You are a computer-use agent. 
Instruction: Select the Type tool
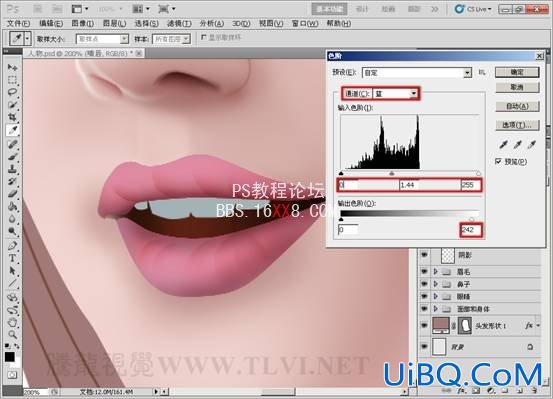click(x=12, y=258)
